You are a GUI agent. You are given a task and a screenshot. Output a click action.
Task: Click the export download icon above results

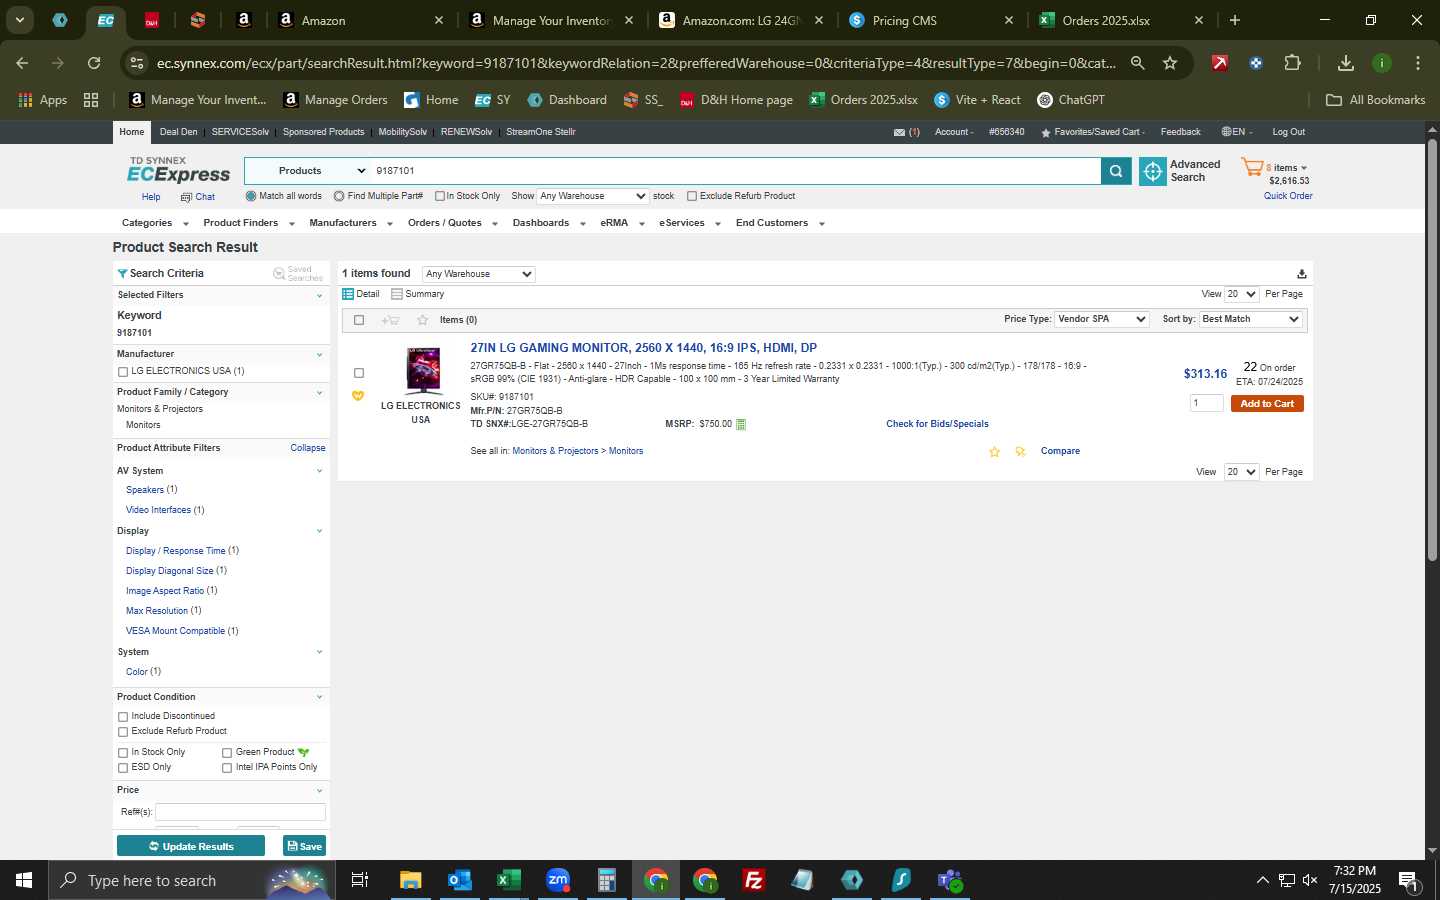(1301, 274)
